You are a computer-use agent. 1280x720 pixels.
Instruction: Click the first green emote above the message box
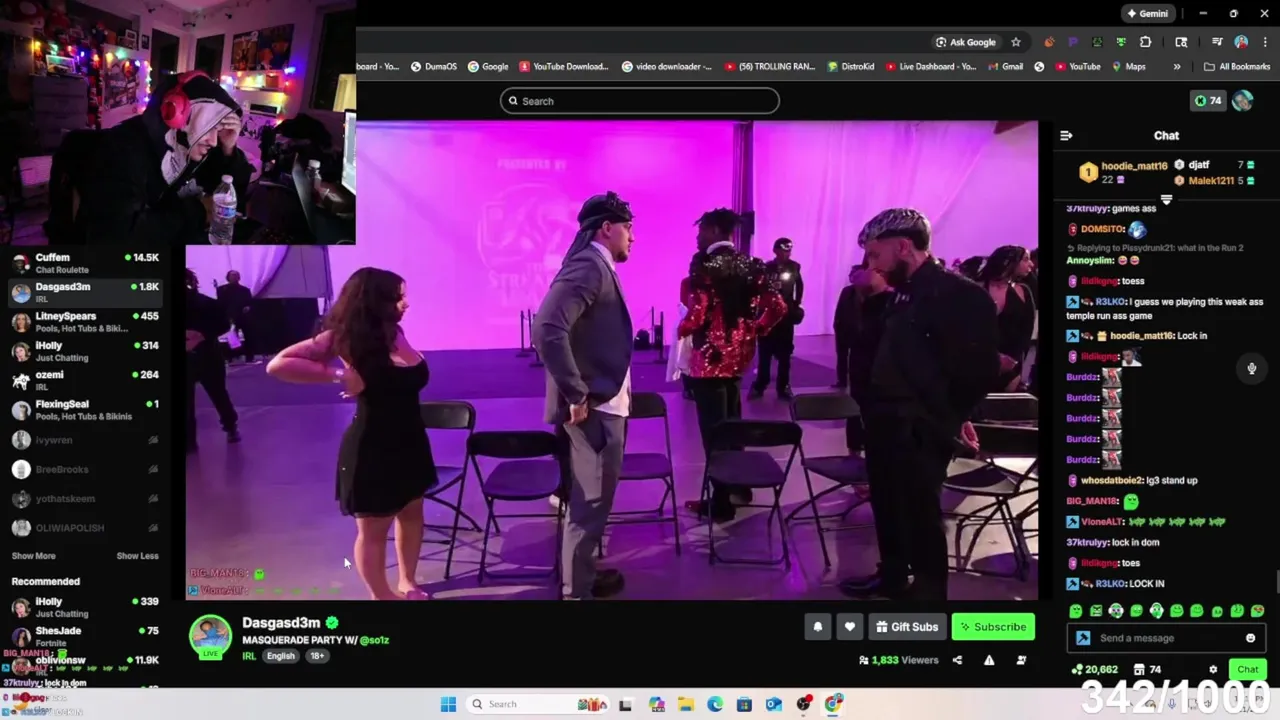point(1075,611)
